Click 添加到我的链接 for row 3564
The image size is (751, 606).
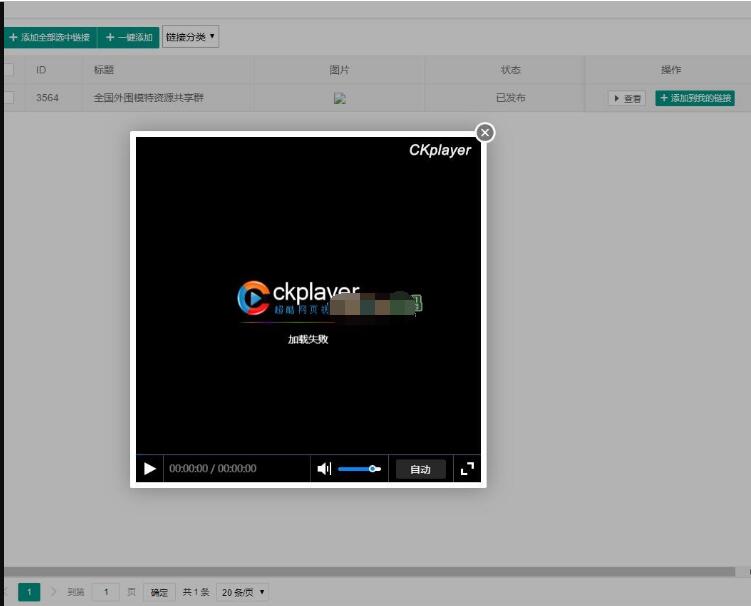click(x=695, y=98)
